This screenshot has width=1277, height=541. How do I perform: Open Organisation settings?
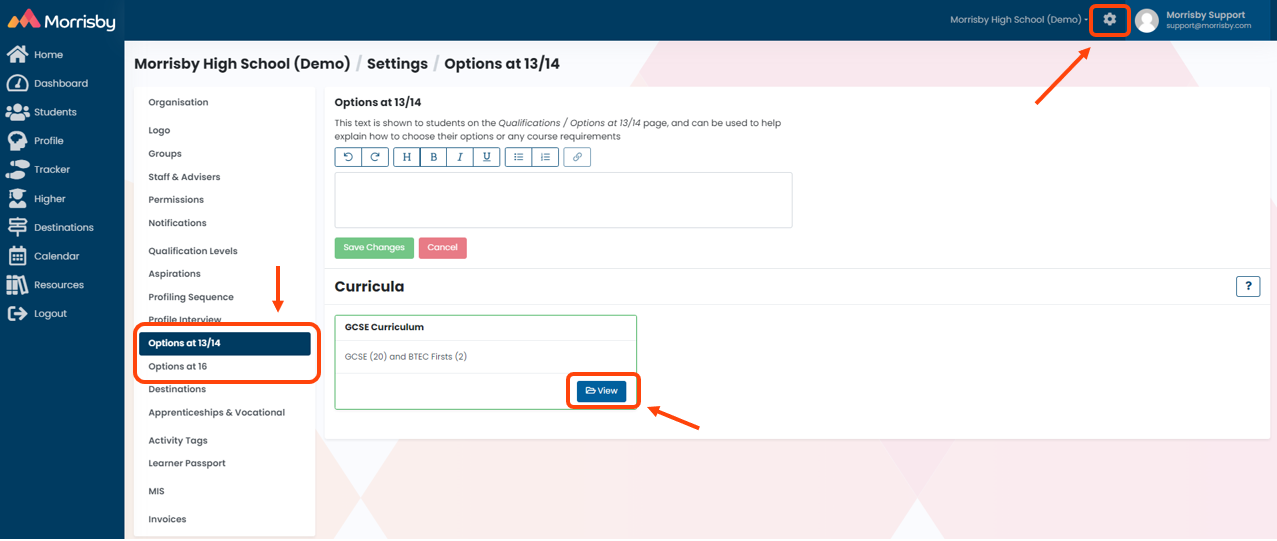pos(178,102)
